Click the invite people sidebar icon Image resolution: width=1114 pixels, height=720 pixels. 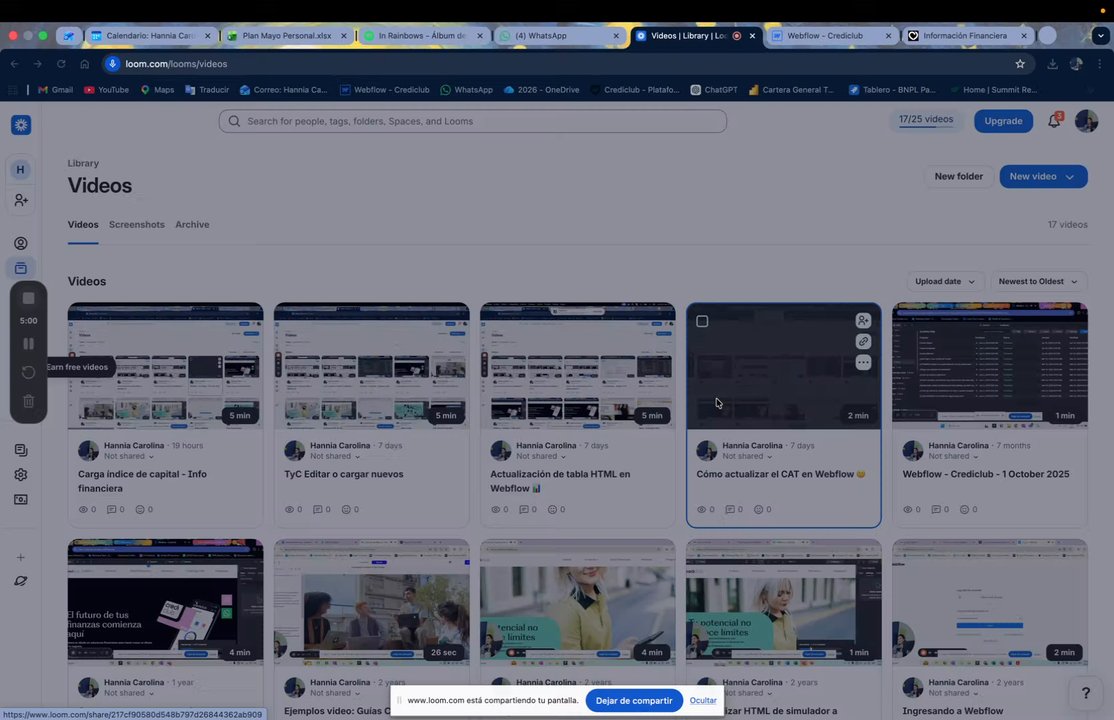coord(21,200)
